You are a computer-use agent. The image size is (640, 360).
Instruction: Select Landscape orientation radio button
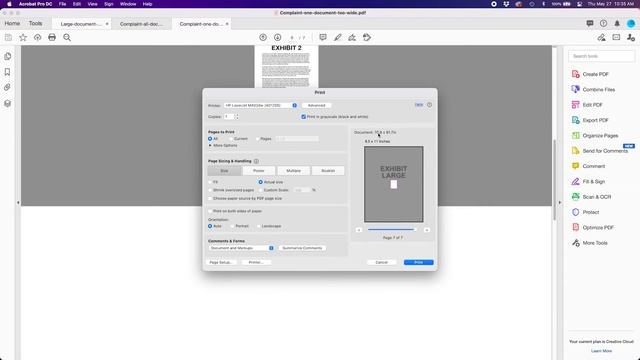point(259,226)
